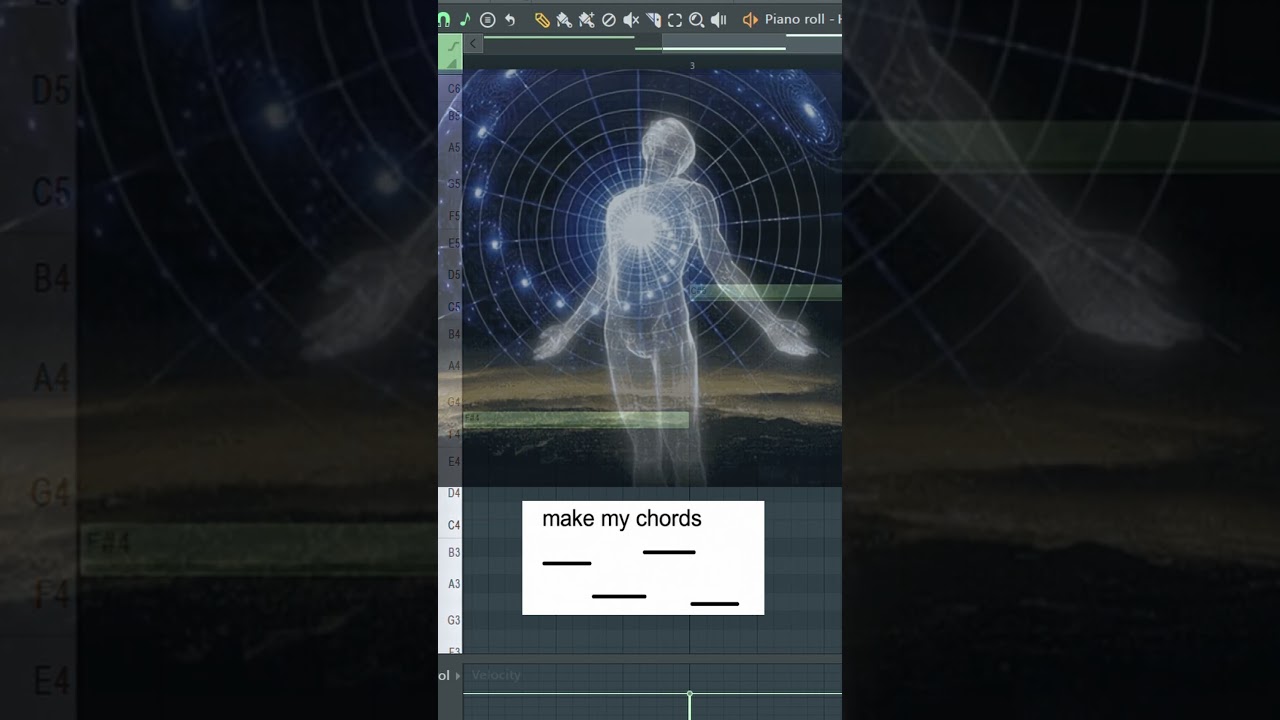The width and height of the screenshot is (1280, 720).
Task: Select the green C5 note
Action: [766, 292]
